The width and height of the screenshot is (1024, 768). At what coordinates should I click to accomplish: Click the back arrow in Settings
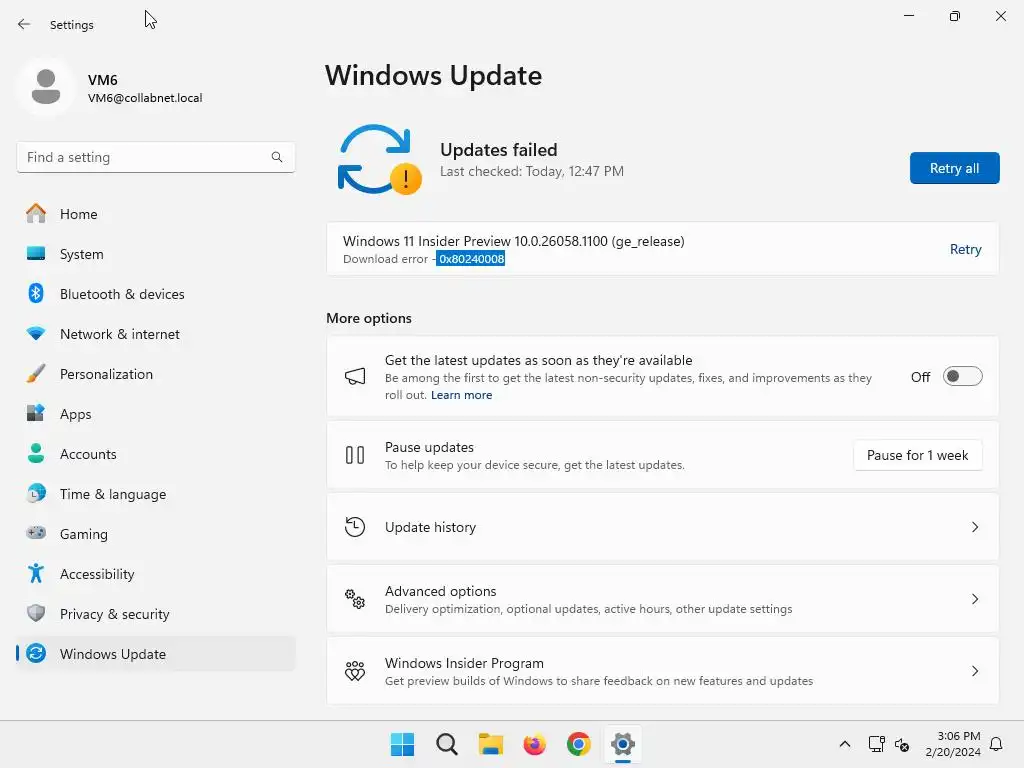24,24
